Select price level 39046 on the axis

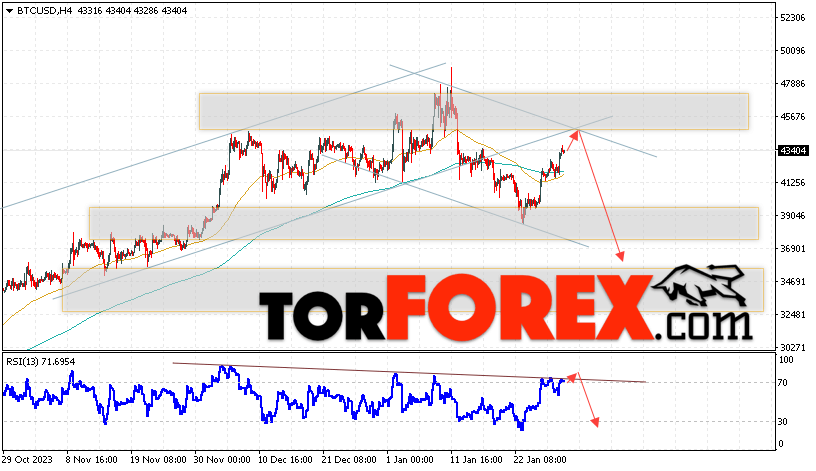pos(793,215)
